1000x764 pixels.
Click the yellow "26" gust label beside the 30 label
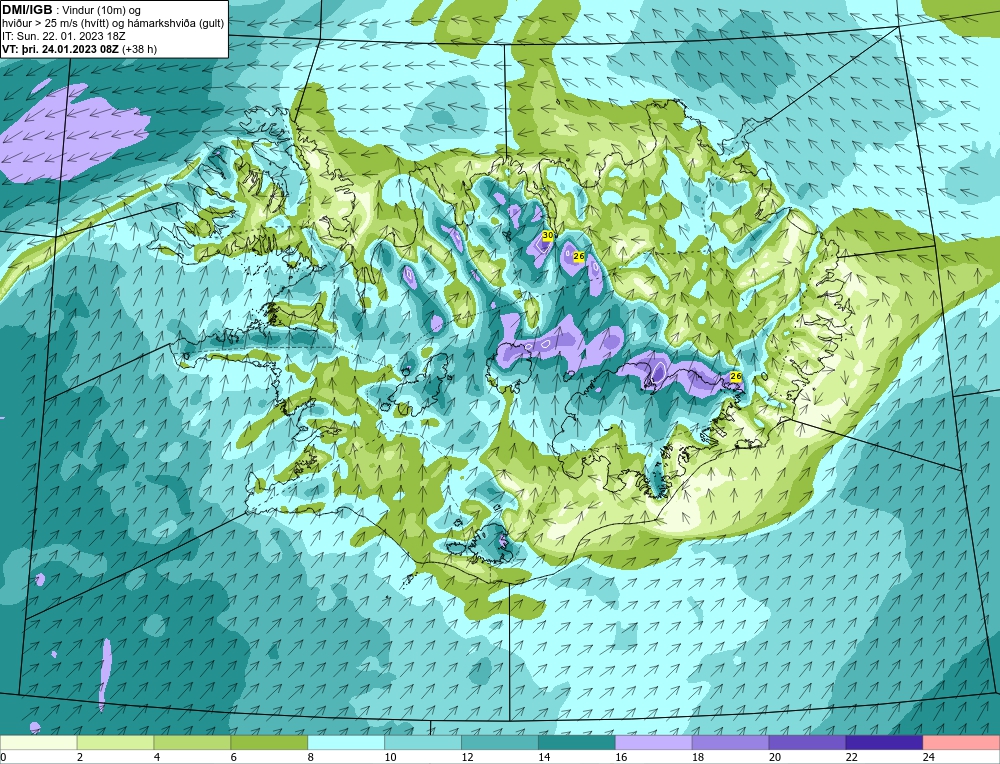click(x=579, y=256)
